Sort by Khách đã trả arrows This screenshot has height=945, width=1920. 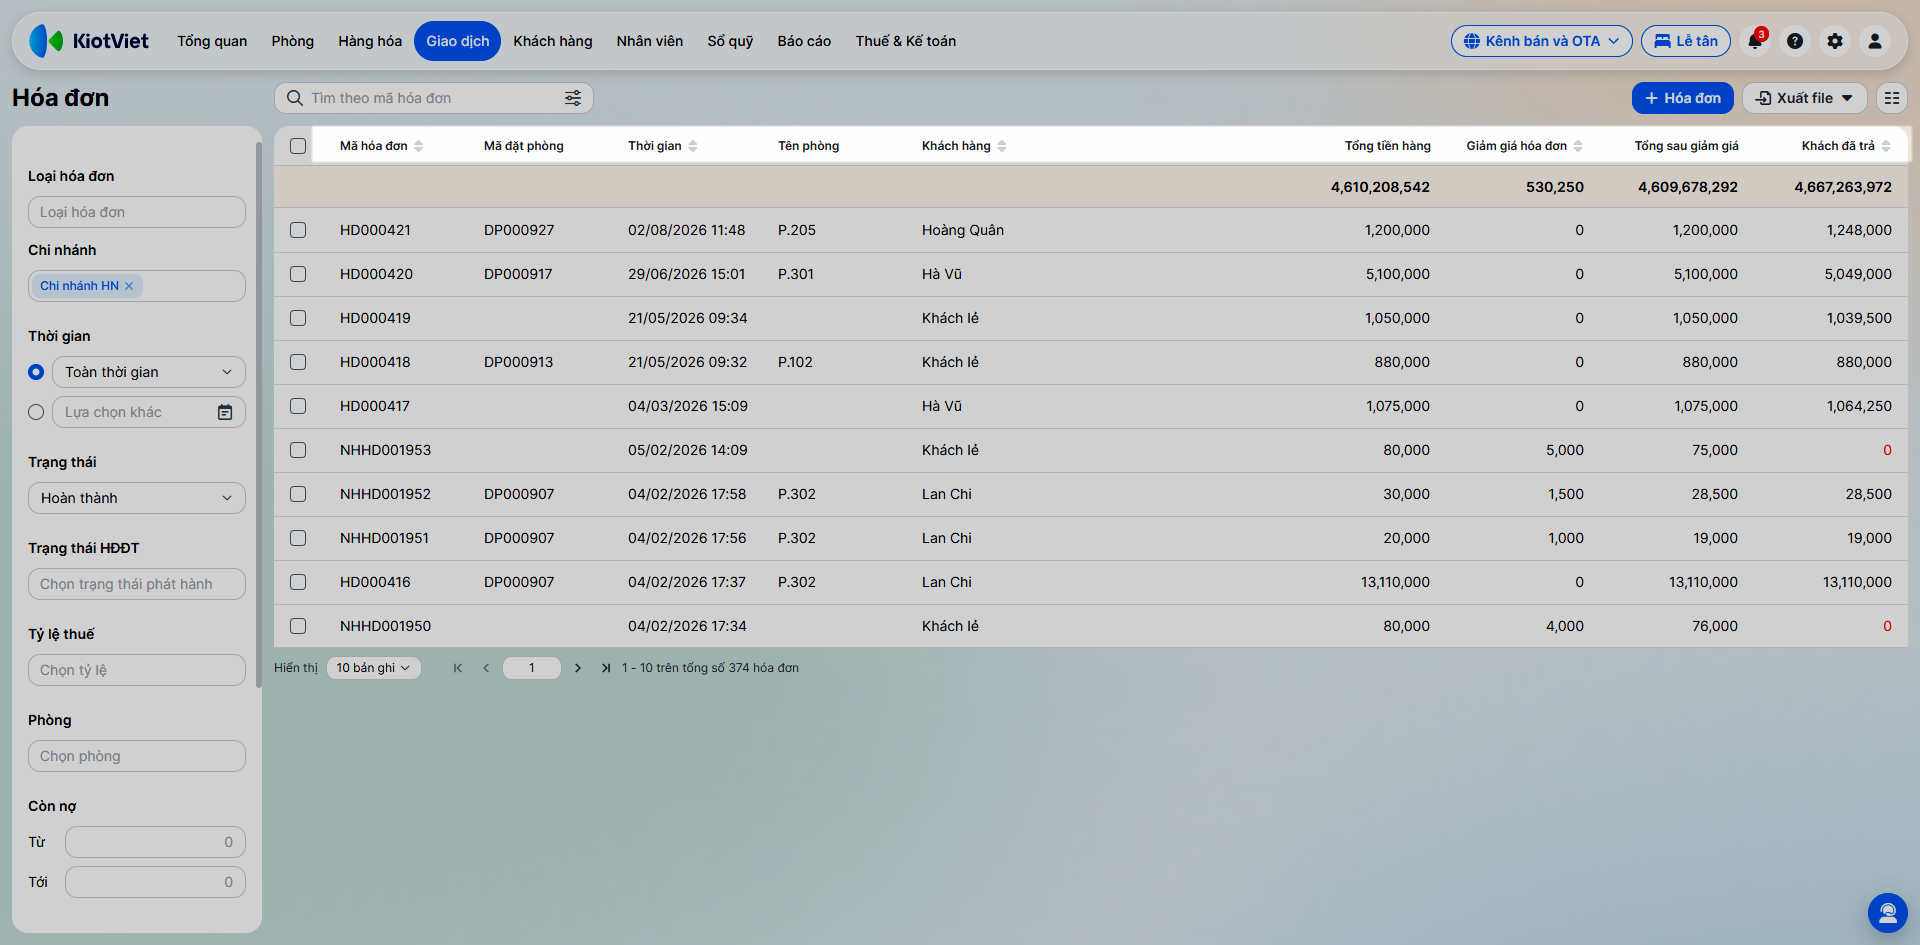pyautogui.click(x=1886, y=146)
